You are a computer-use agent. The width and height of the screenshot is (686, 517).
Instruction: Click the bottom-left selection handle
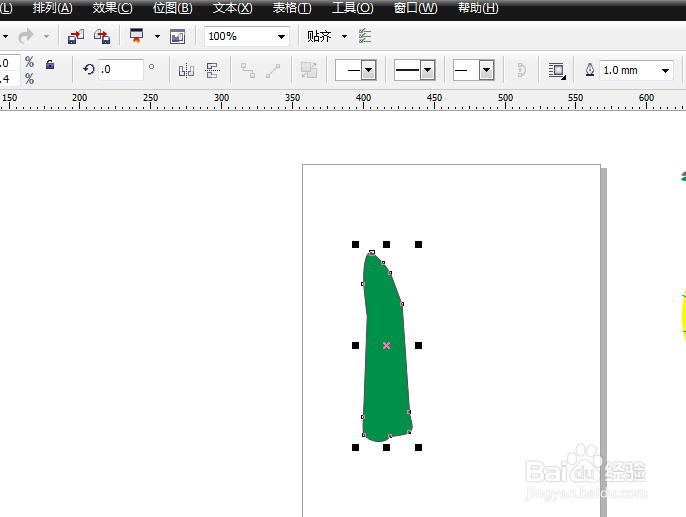tap(355, 447)
